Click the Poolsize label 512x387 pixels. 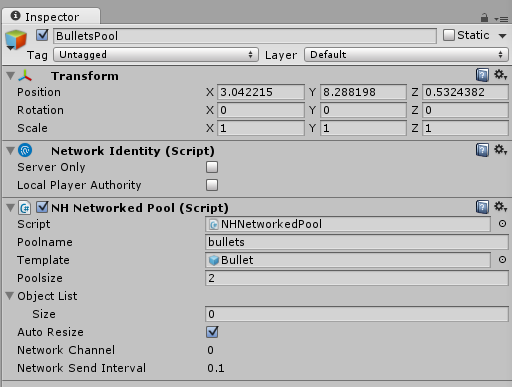click(40, 278)
